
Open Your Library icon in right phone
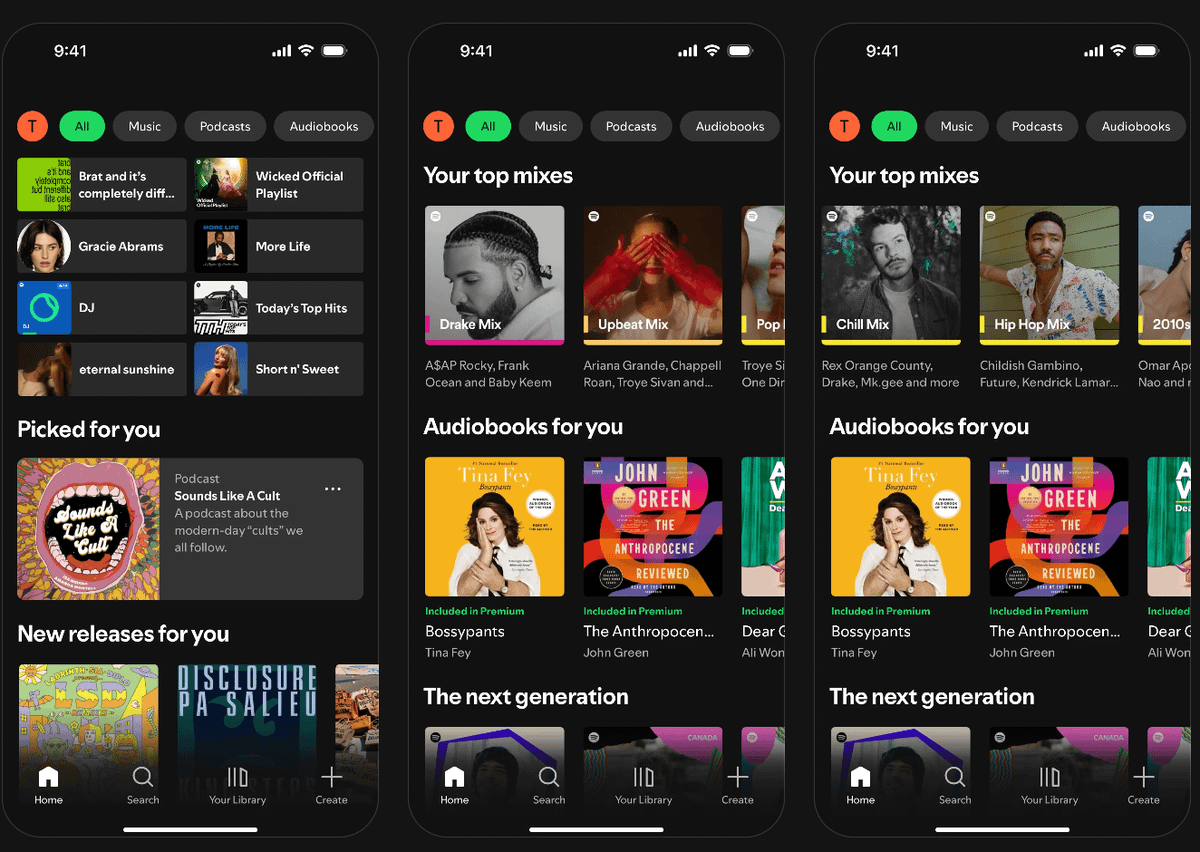pos(1050,777)
